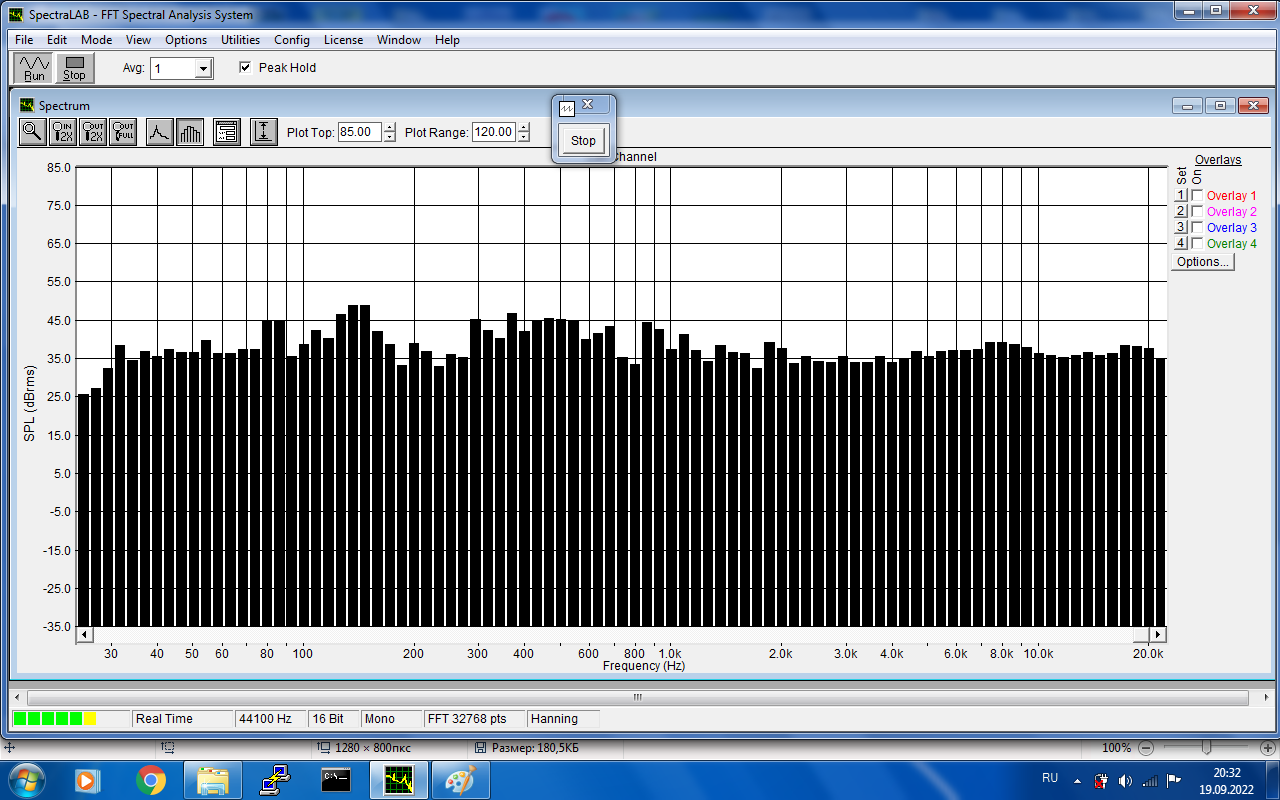
Task: Open the View menu
Action: [x=139, y=40]
